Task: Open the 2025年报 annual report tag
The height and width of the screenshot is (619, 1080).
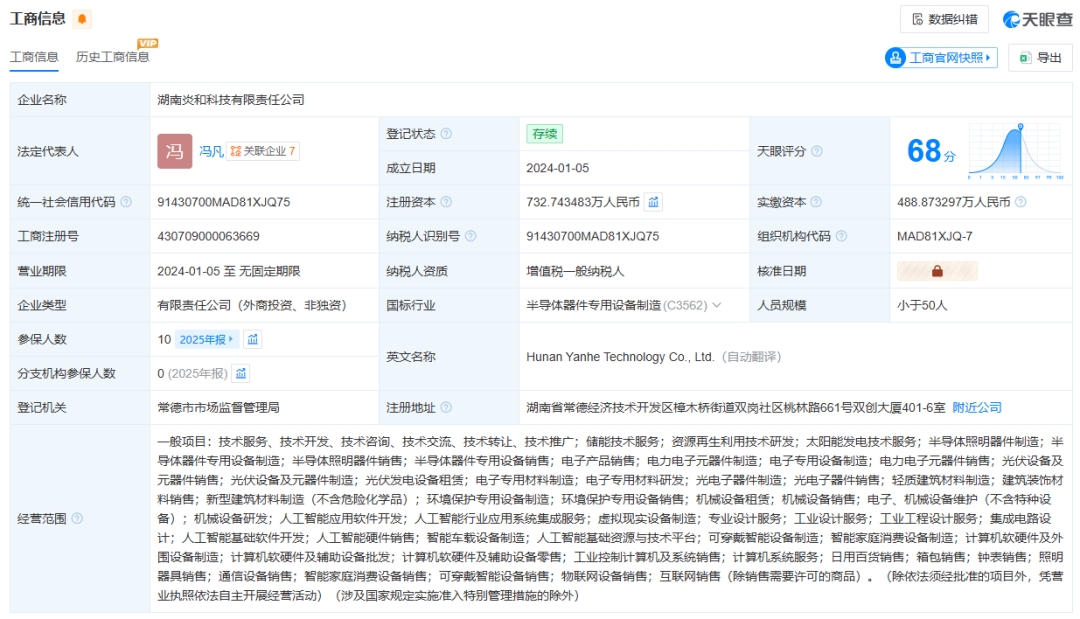Action: [x=207, y=339]
